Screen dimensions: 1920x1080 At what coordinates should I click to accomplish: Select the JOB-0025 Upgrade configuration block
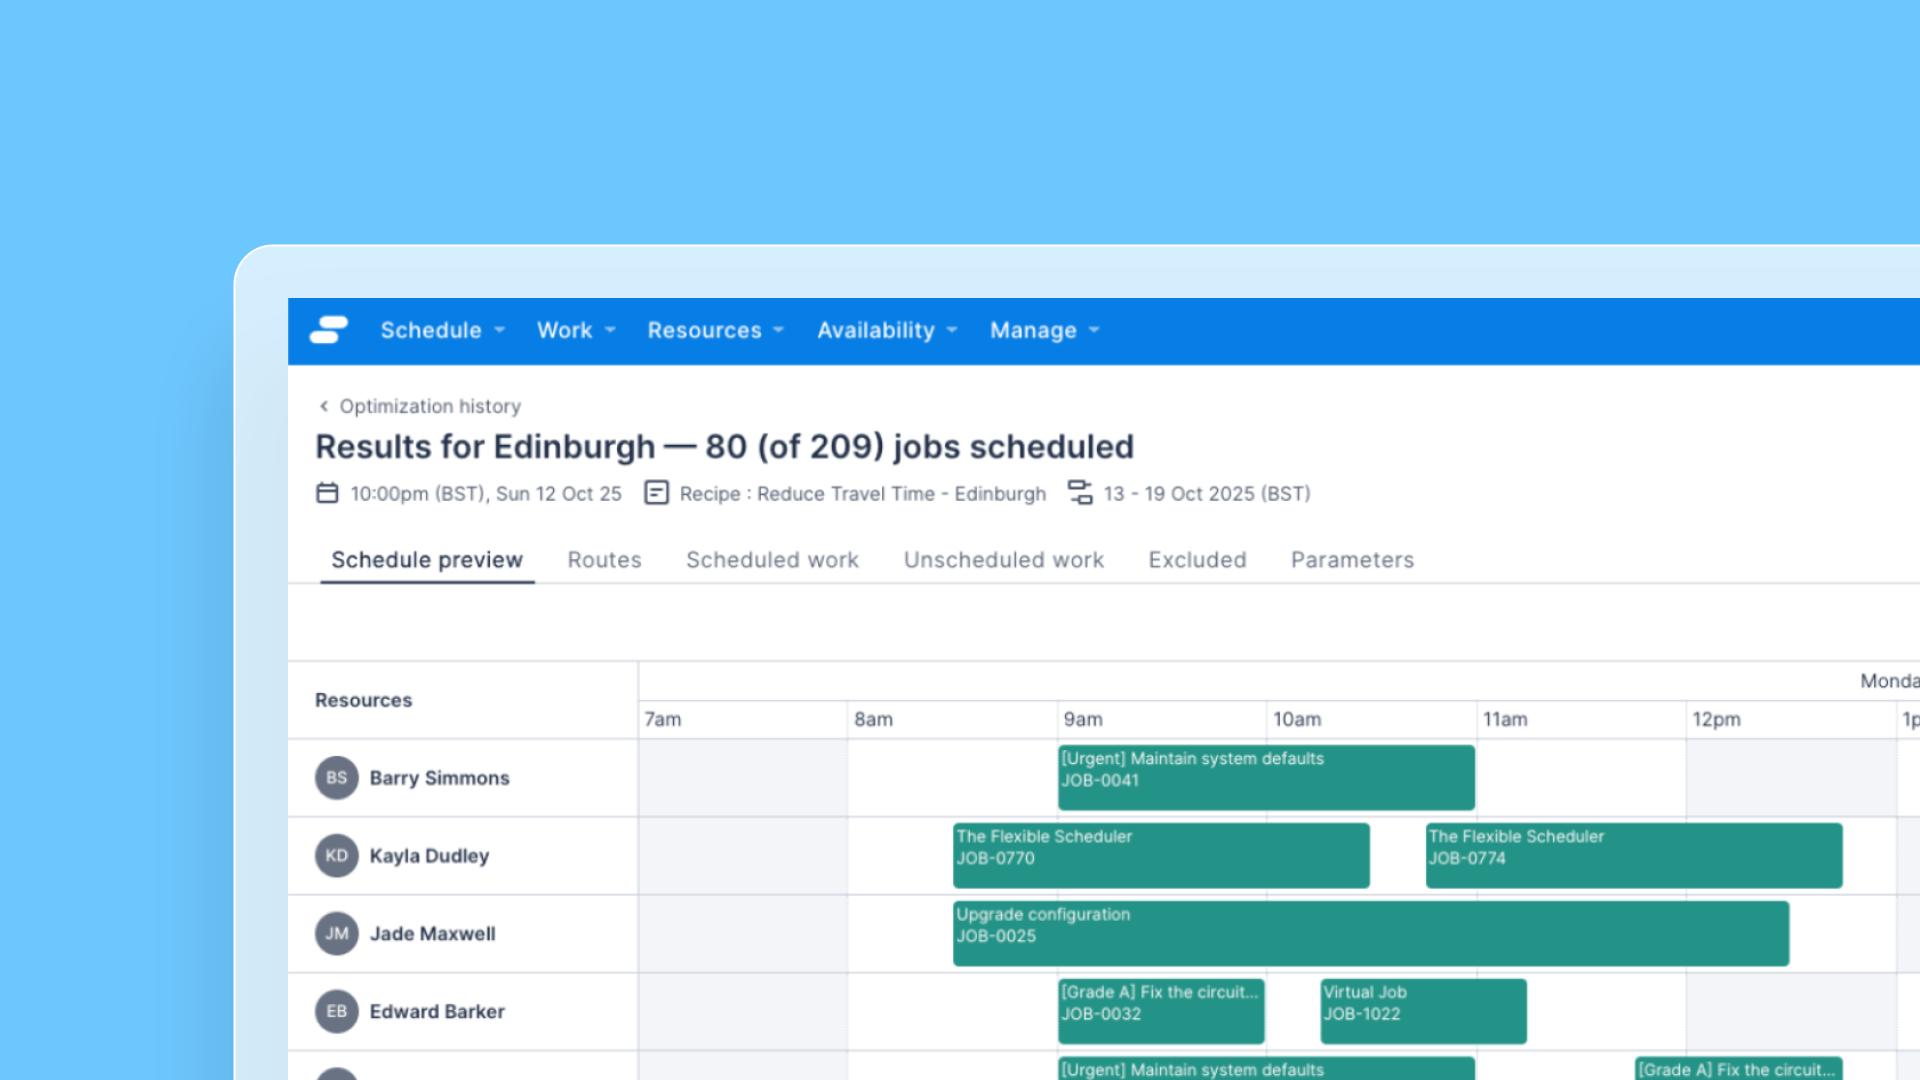[1370, 934]
